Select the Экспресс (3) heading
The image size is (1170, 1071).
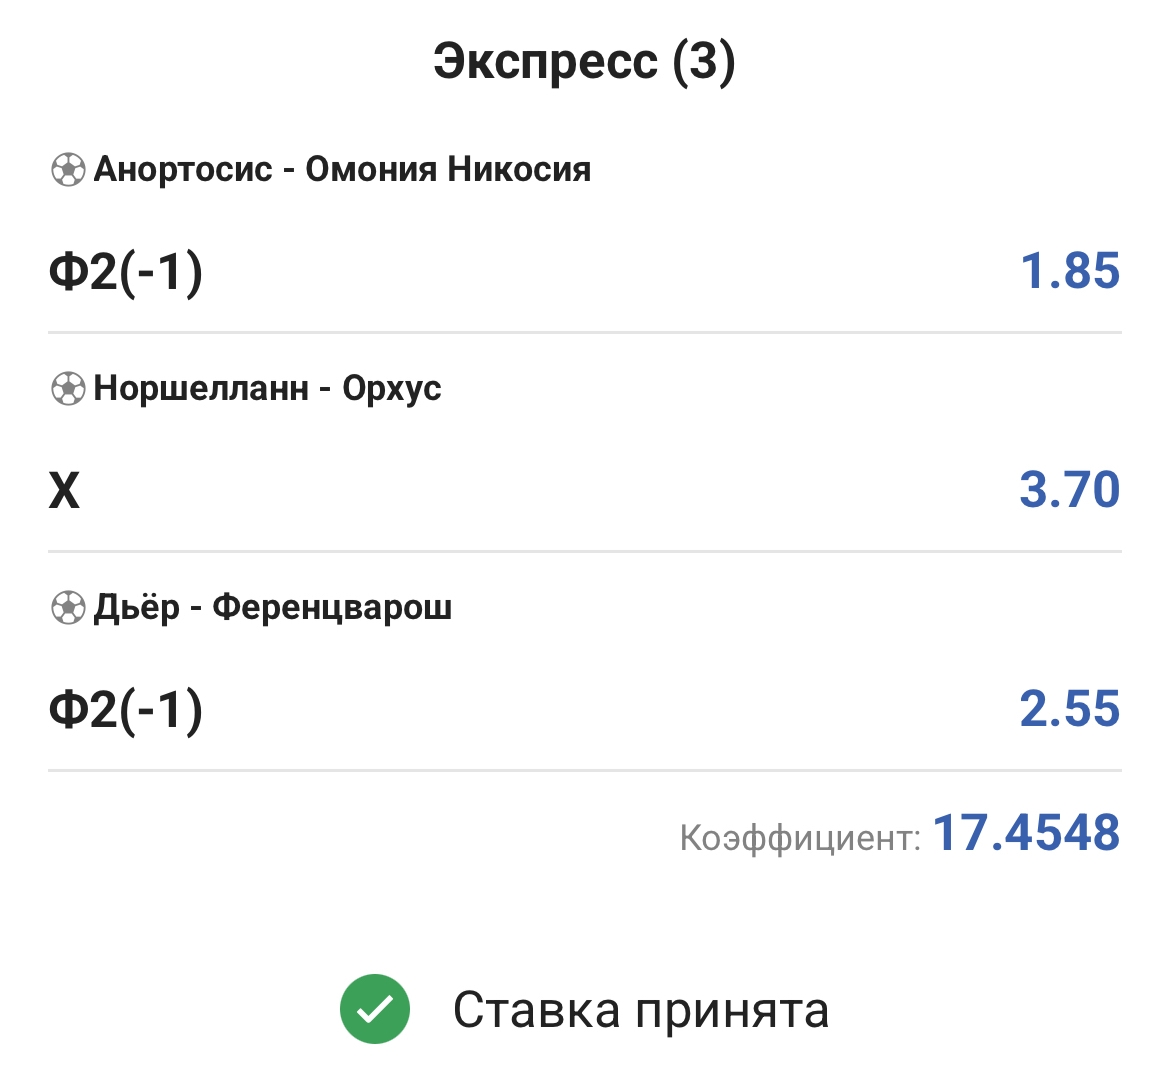[x=584, y=62]
